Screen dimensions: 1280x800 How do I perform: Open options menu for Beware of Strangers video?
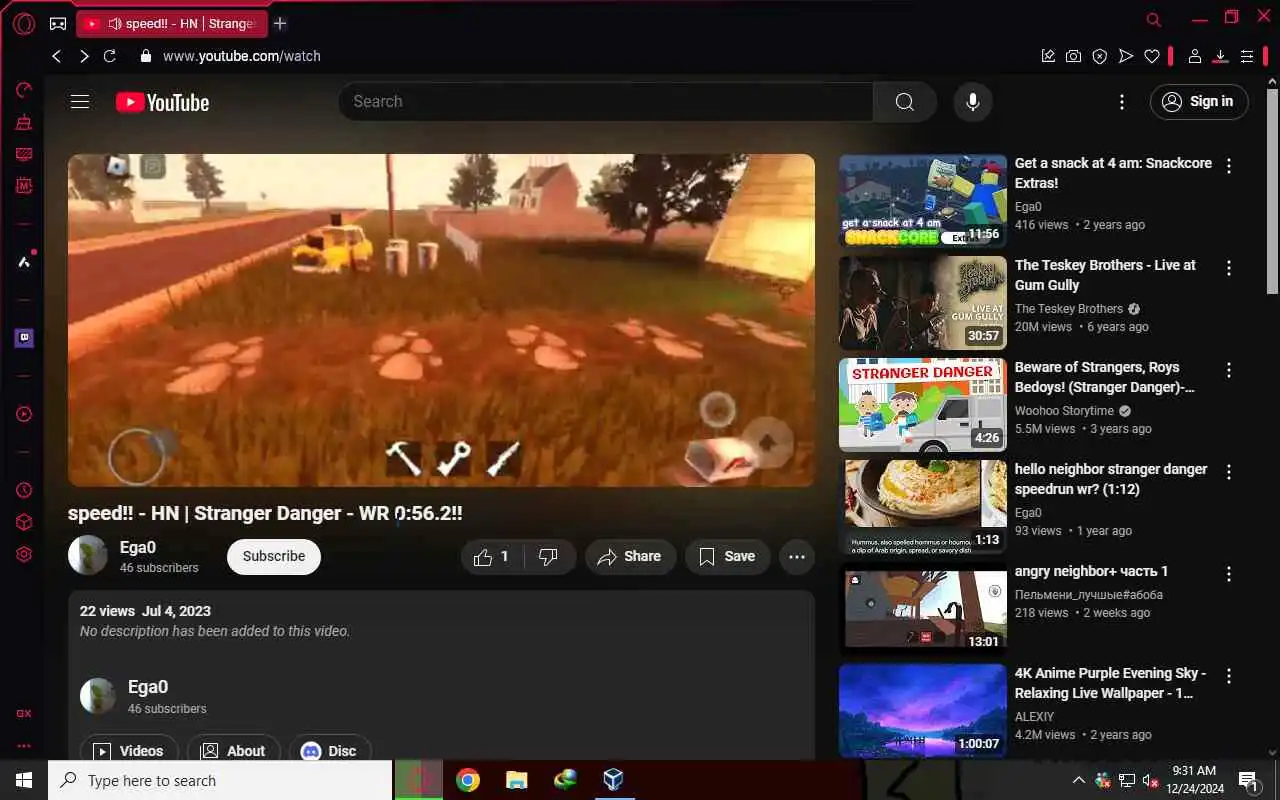1229,370
